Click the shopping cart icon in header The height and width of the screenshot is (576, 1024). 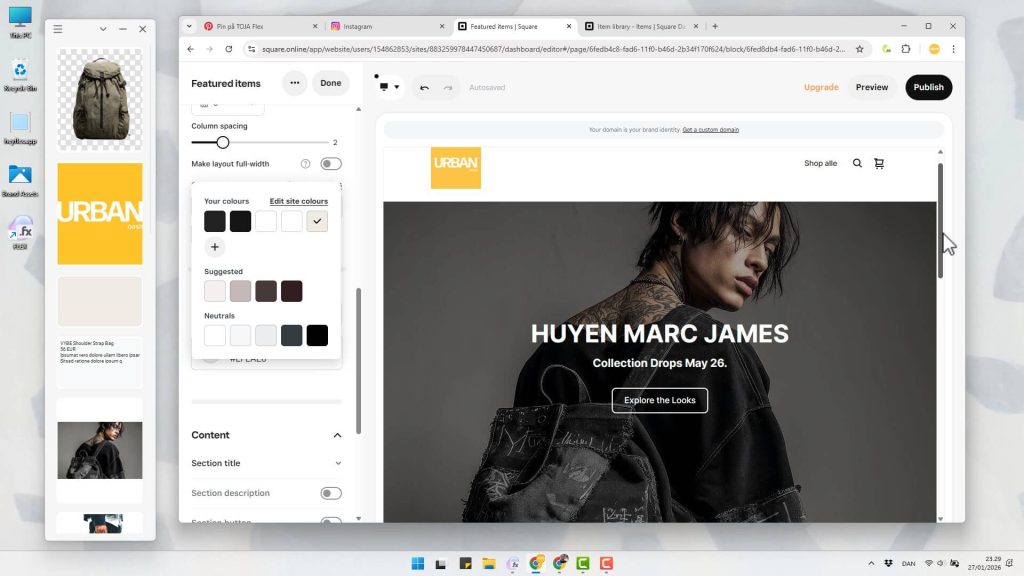[879, 164]
